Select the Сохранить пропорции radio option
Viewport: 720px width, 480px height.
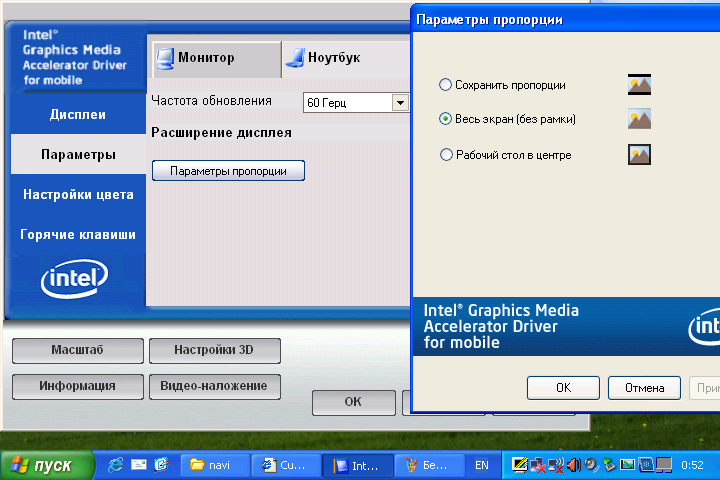(x=446, y=85)
